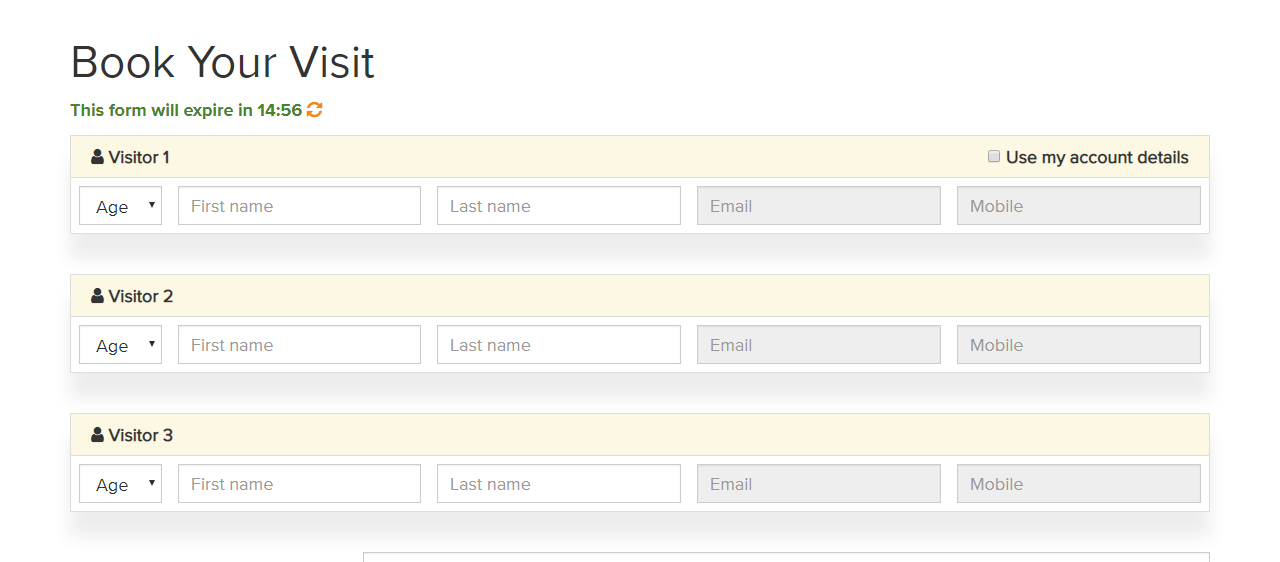Viewport: 1280px width, 562px height.
Task: Select the Visitor 2 Mobile input
Action: (x=1078, y=345)
